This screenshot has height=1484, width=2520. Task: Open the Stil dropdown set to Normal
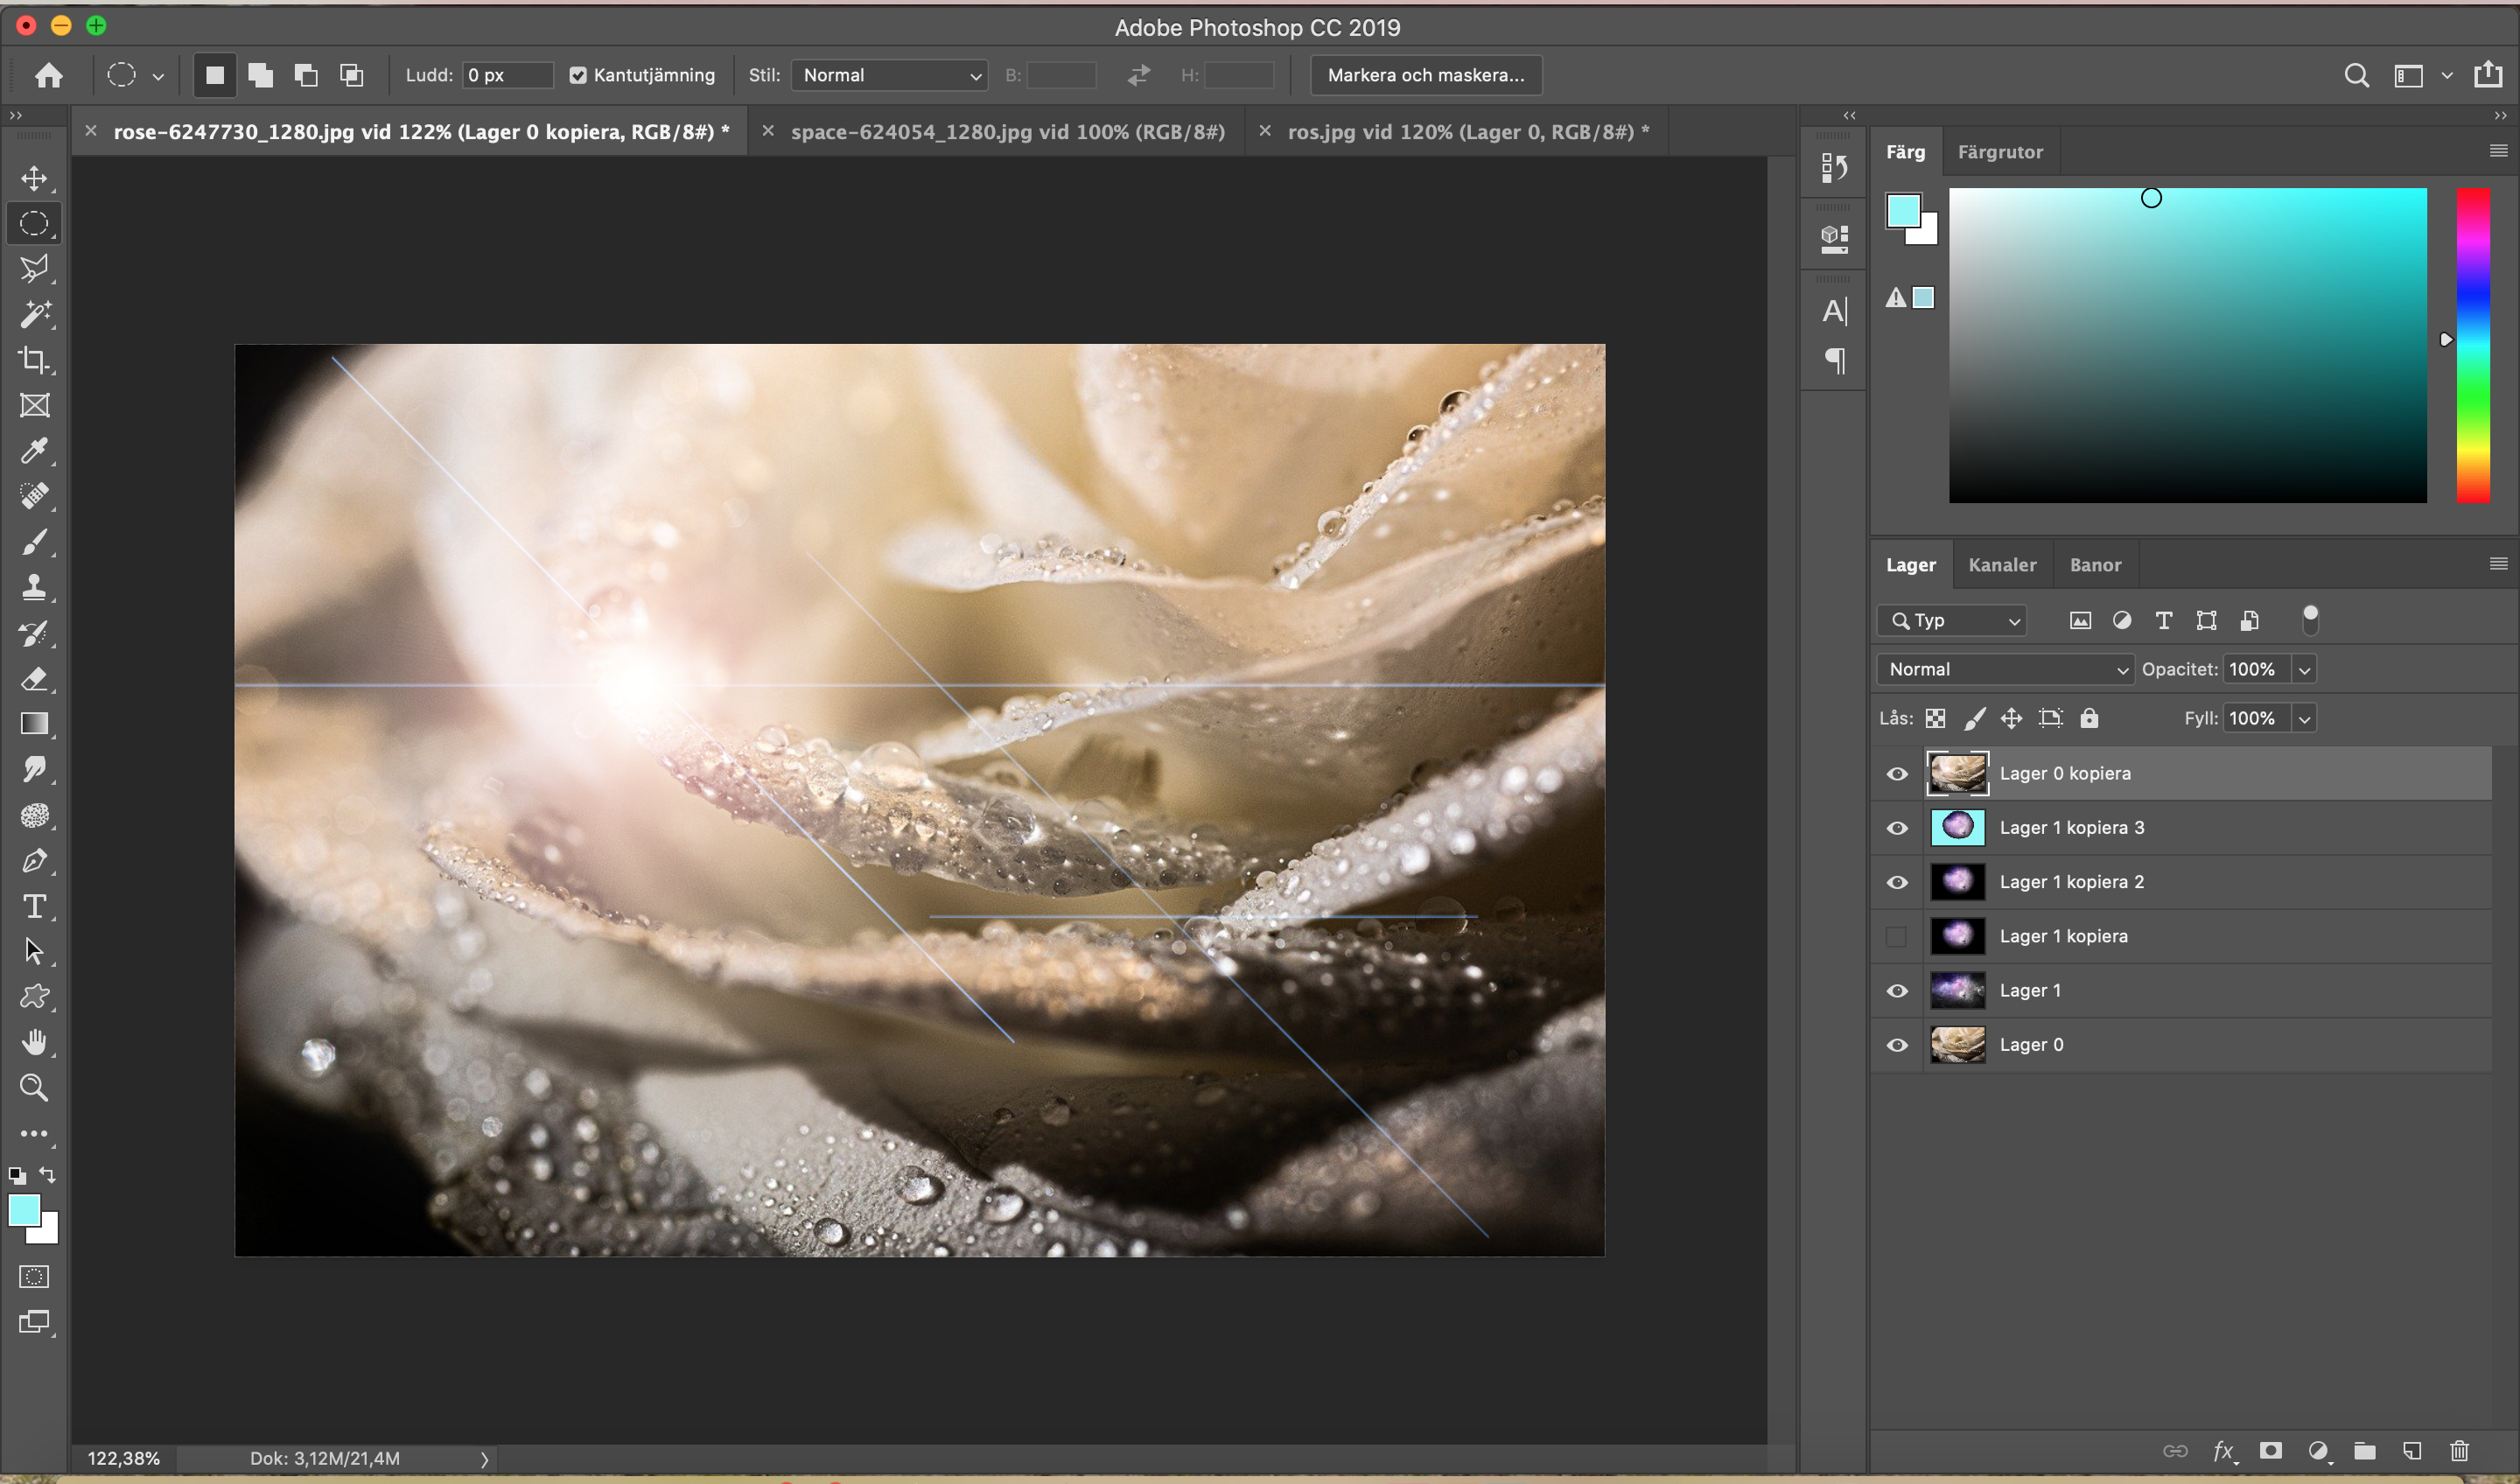click(x=889, y=76)
